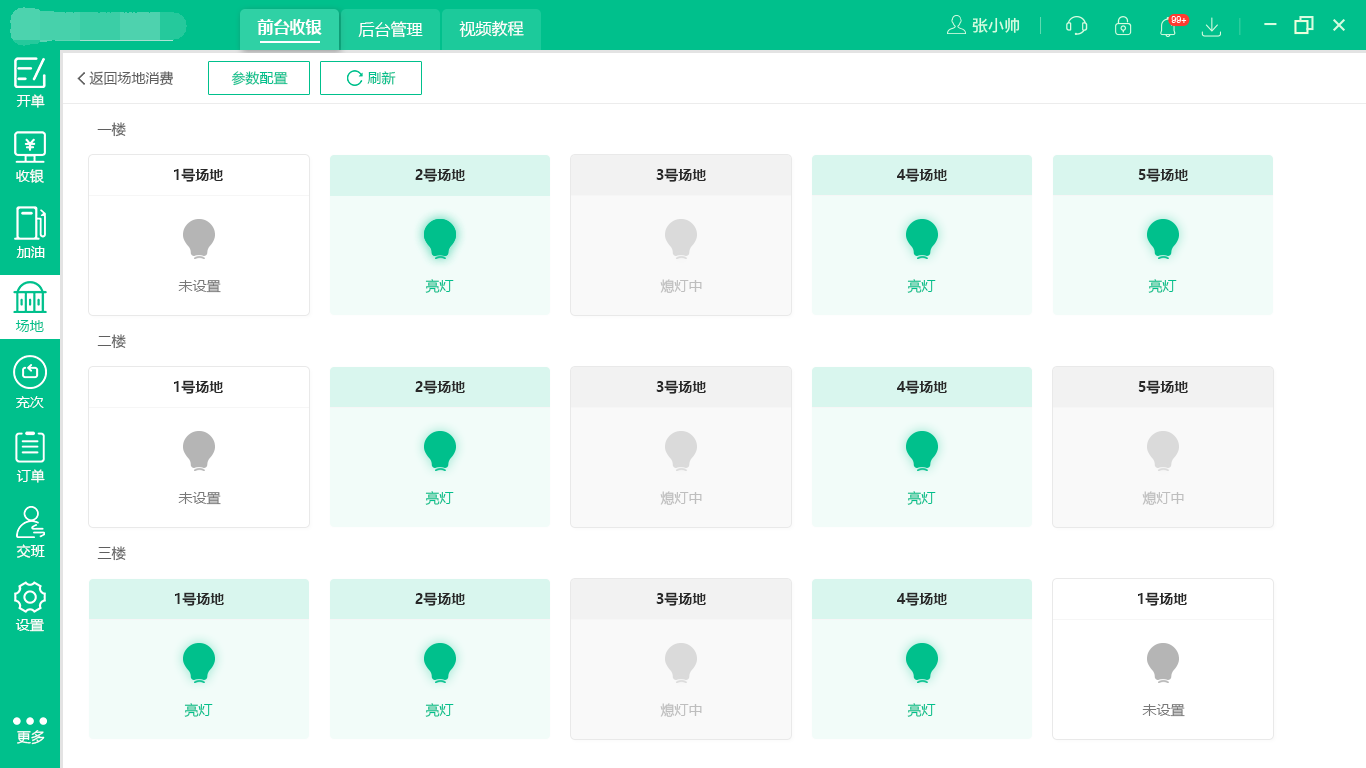Toggle light bulb of 一楼 2号场地

(440, 240)
